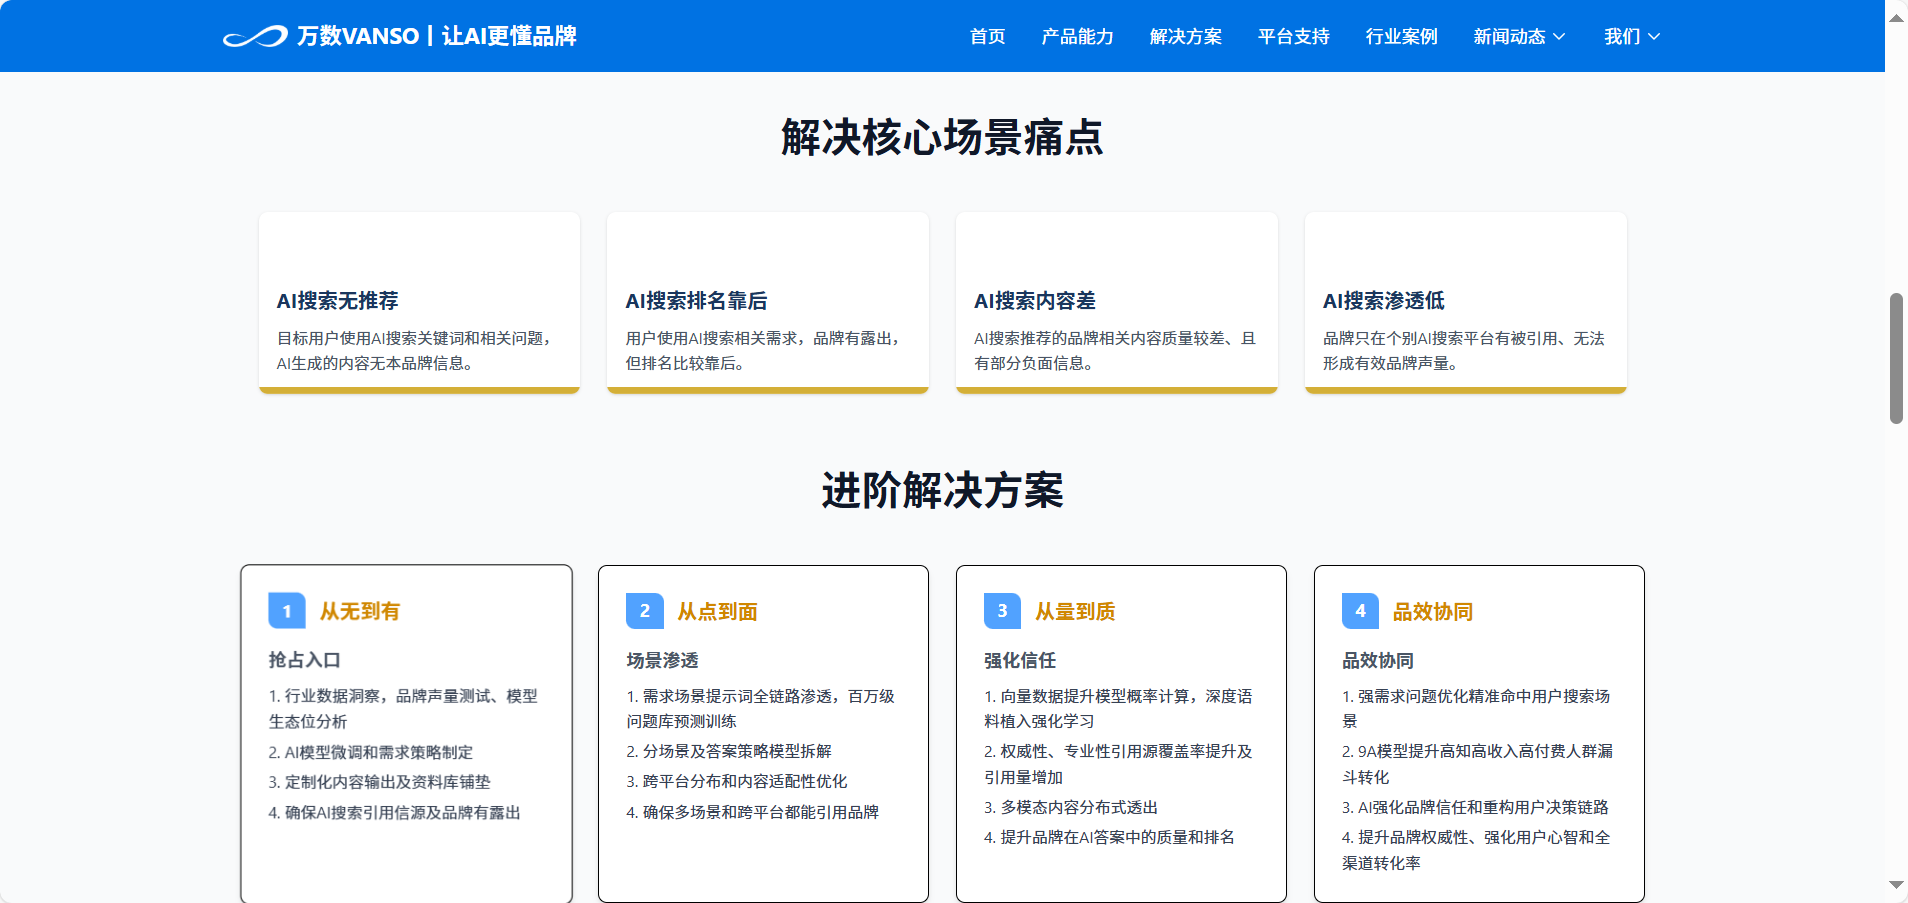
Task: Select the AI搜索排名靠后 card
Action: click(767, 302)
